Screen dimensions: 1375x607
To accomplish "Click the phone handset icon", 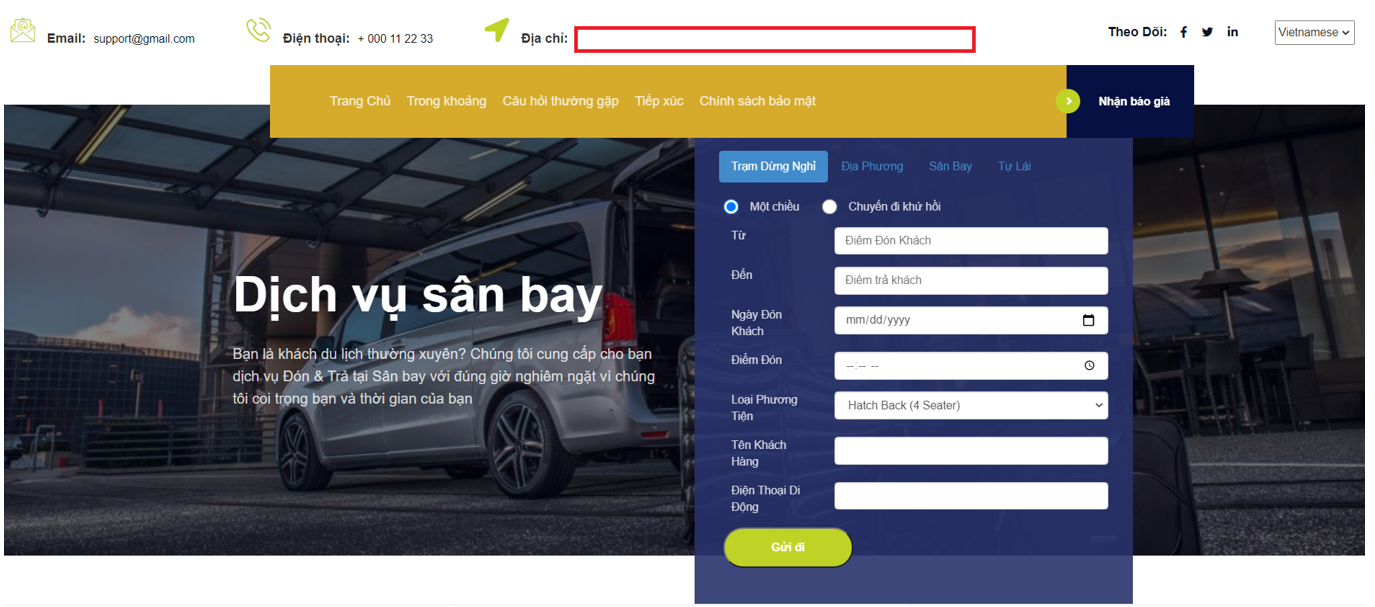I will point(258,31).
